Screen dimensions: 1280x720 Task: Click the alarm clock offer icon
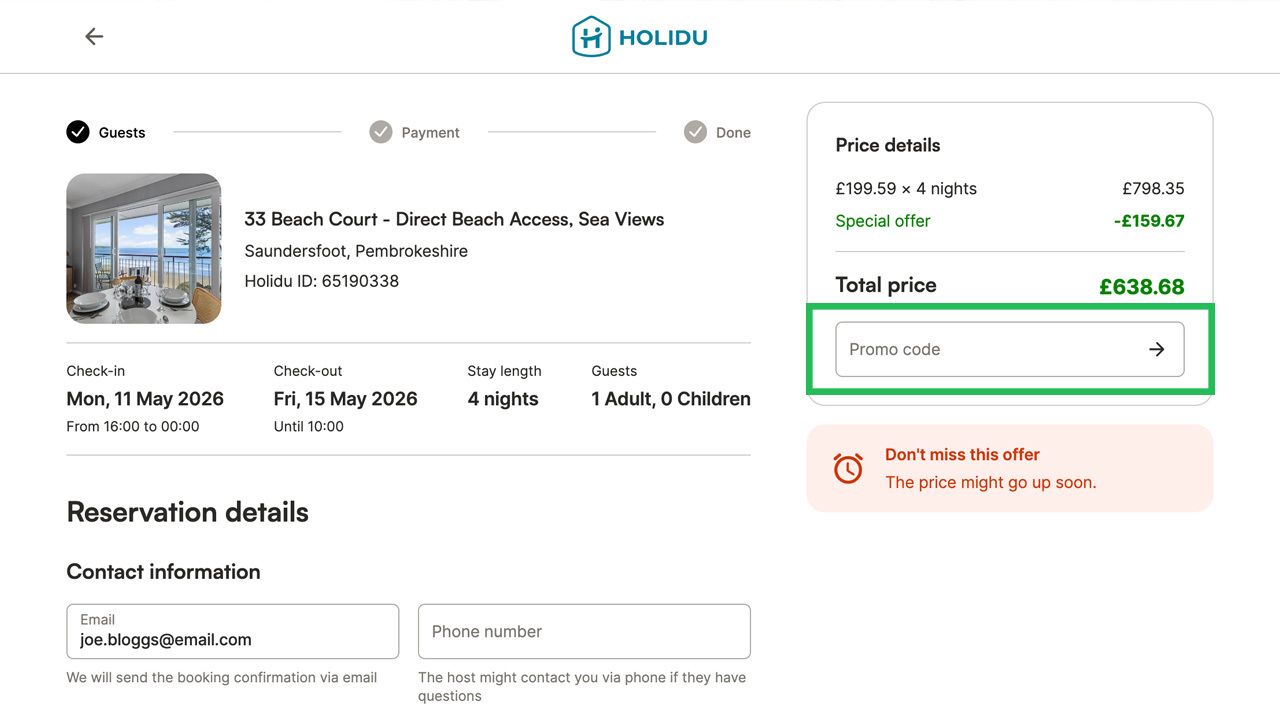point(847,468)
